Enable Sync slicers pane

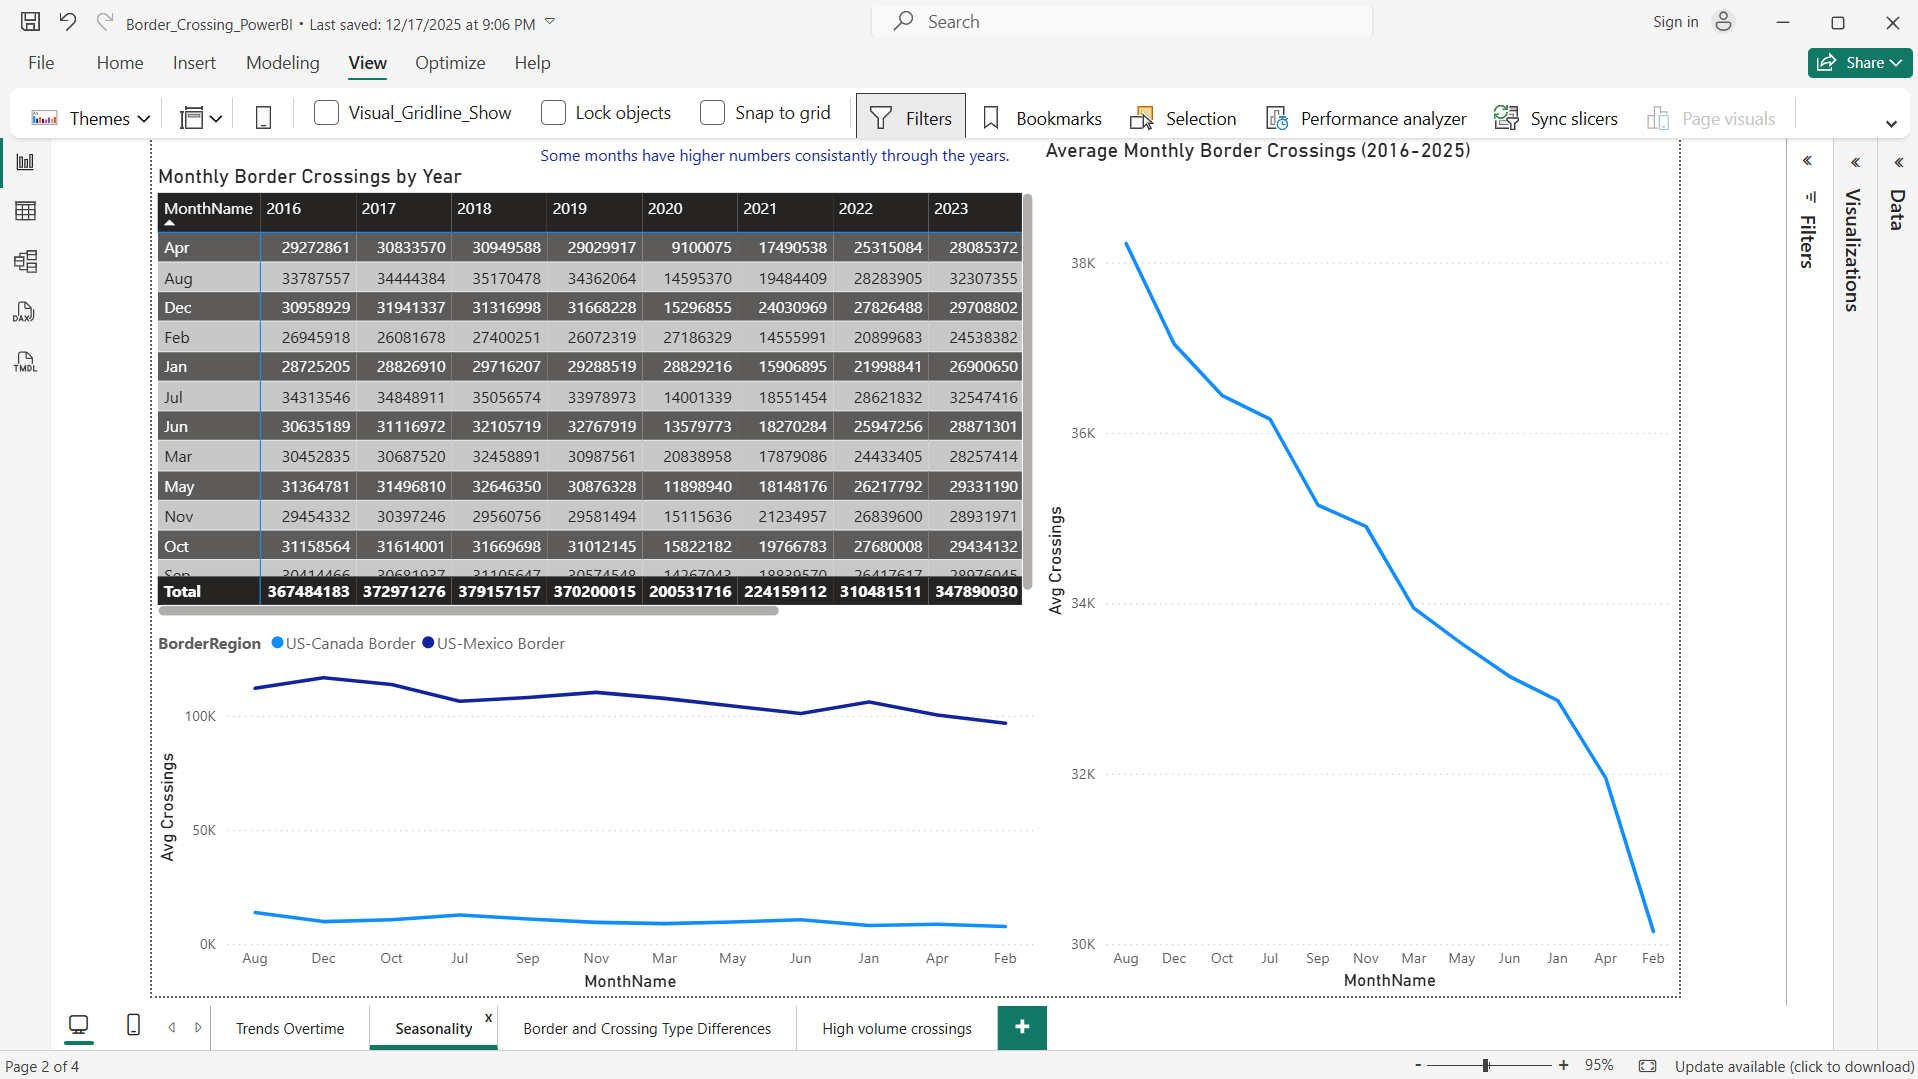tap(1556, 117)
